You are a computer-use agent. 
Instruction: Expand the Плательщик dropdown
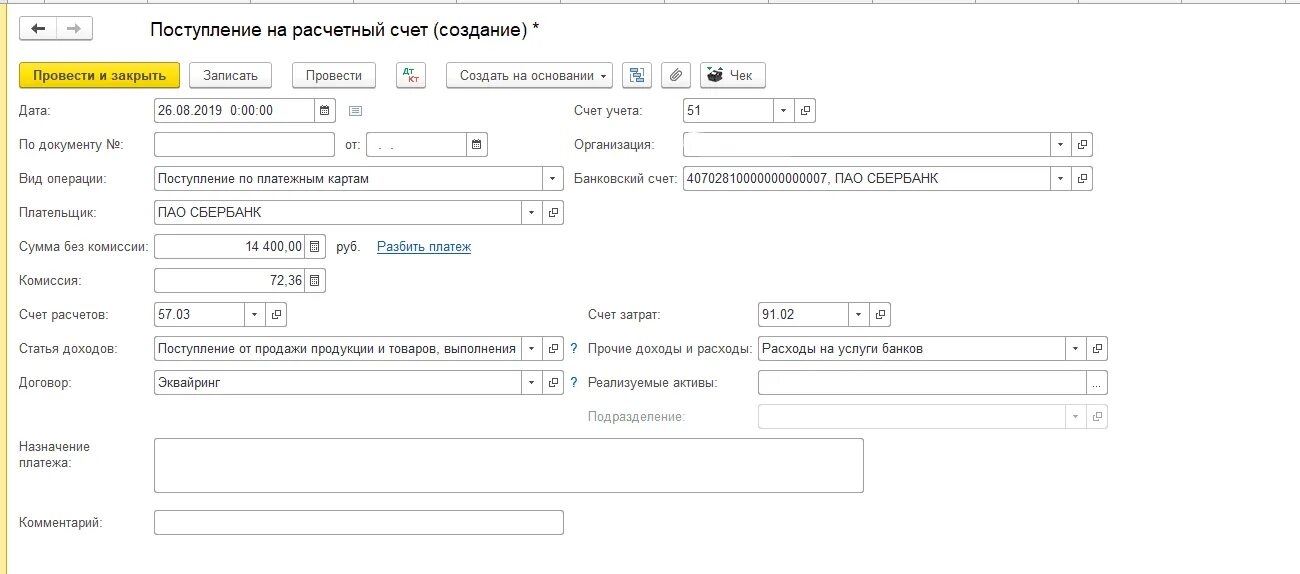531,212
